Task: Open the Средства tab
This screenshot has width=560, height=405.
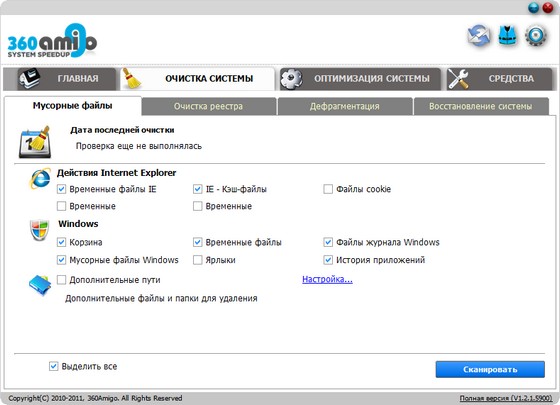Action: (x=499, y=79)
